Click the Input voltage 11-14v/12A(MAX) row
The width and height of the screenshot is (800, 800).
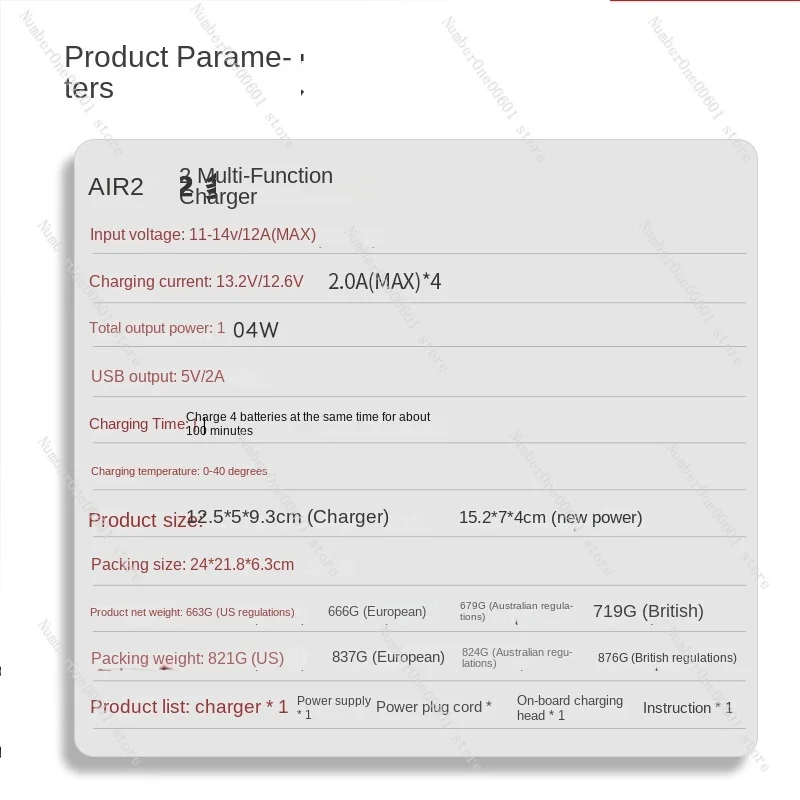[x=203, y=235]
